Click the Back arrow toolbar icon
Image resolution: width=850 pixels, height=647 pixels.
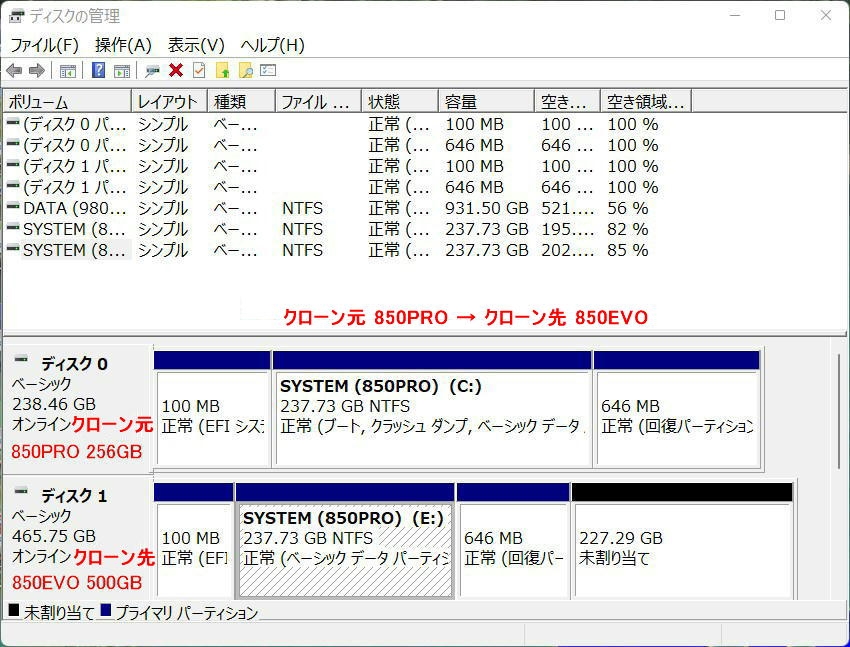(14, 70)
